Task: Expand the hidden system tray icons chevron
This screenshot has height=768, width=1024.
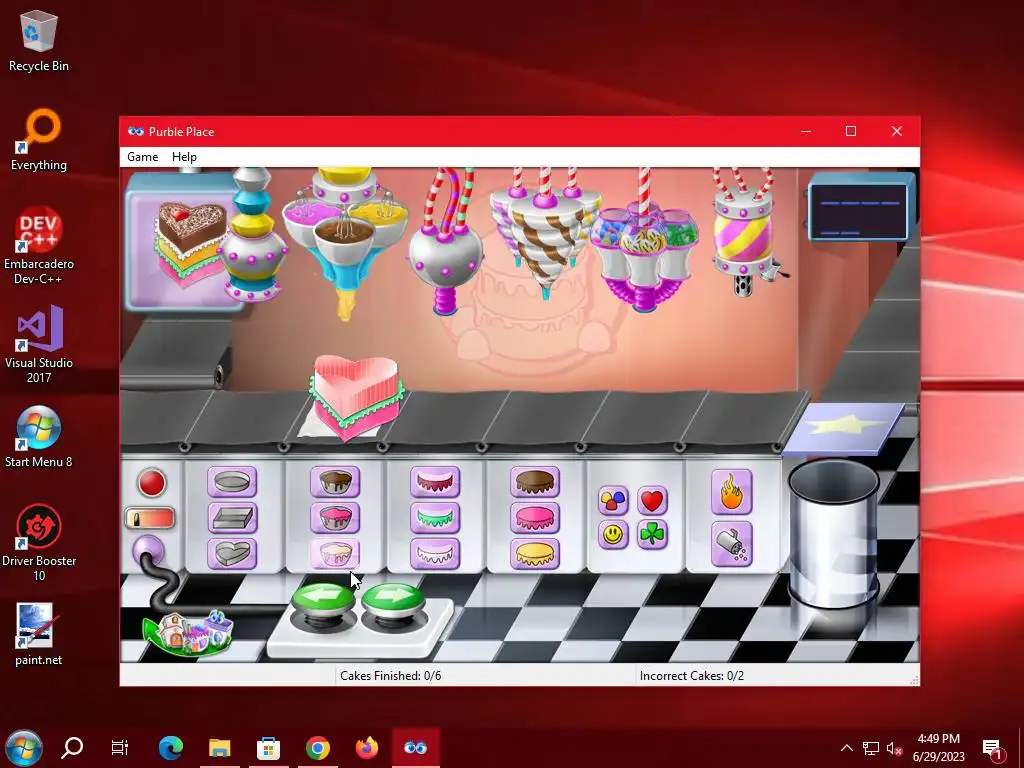Action: pyautogui.click(x=846, y=748)
